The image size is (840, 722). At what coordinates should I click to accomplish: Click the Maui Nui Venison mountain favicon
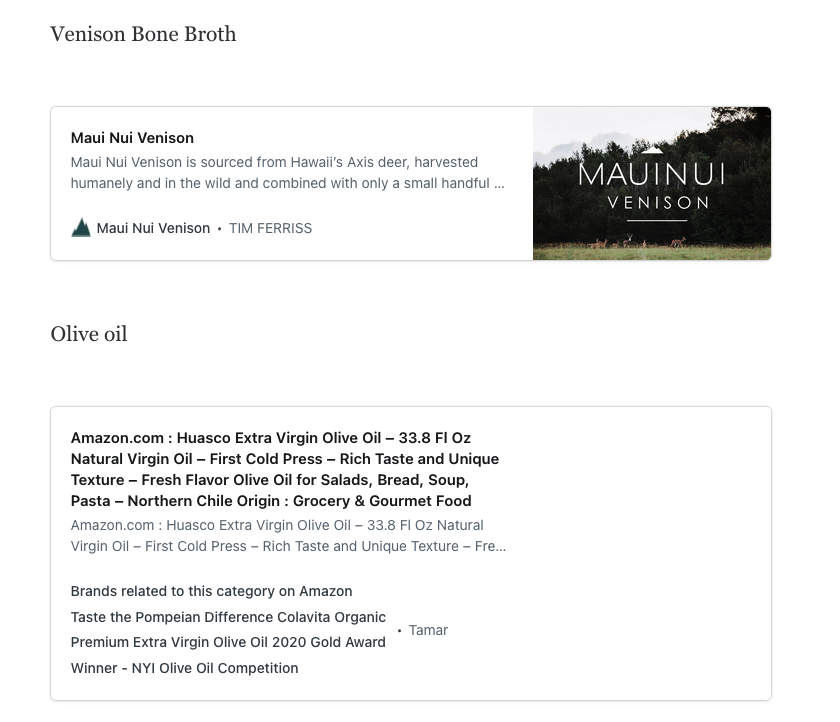[x=81, y=228]
